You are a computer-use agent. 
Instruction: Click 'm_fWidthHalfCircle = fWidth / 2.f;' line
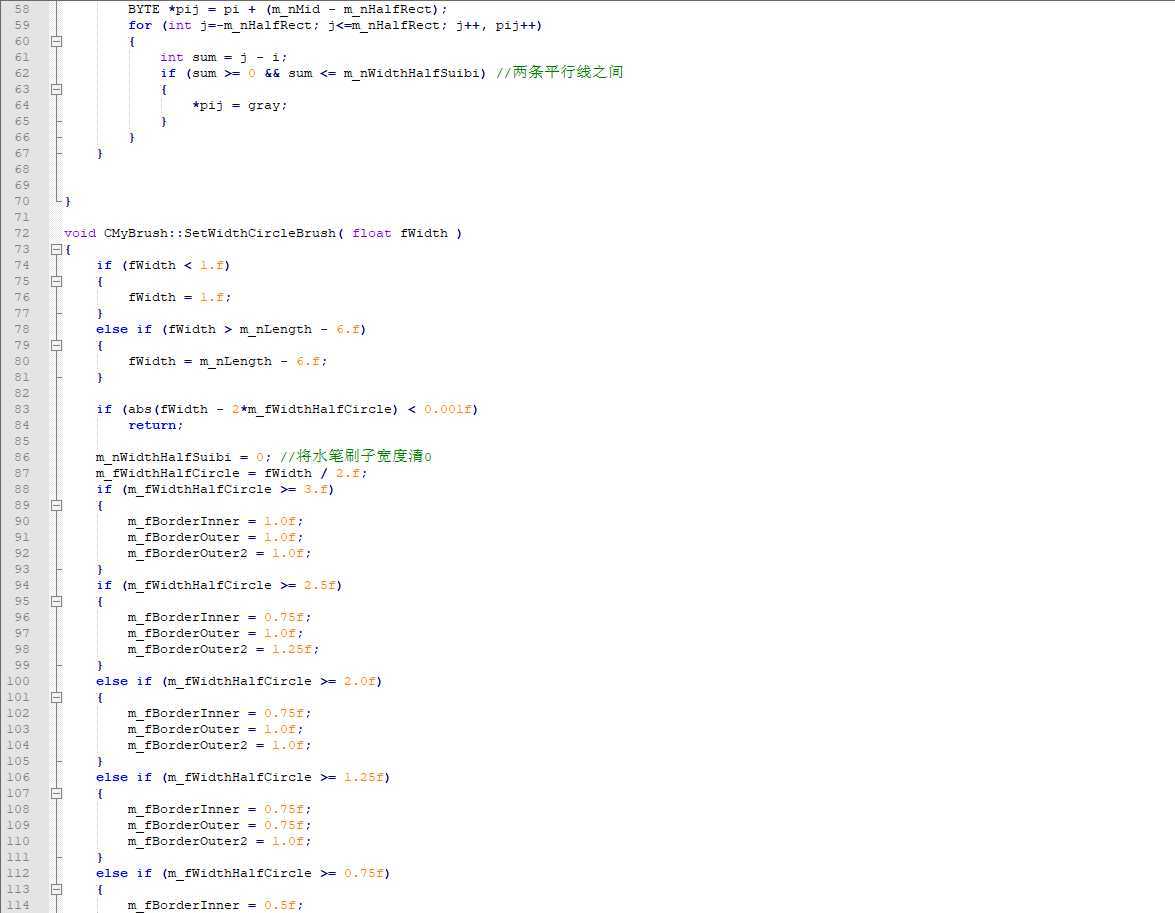[232, 473]
